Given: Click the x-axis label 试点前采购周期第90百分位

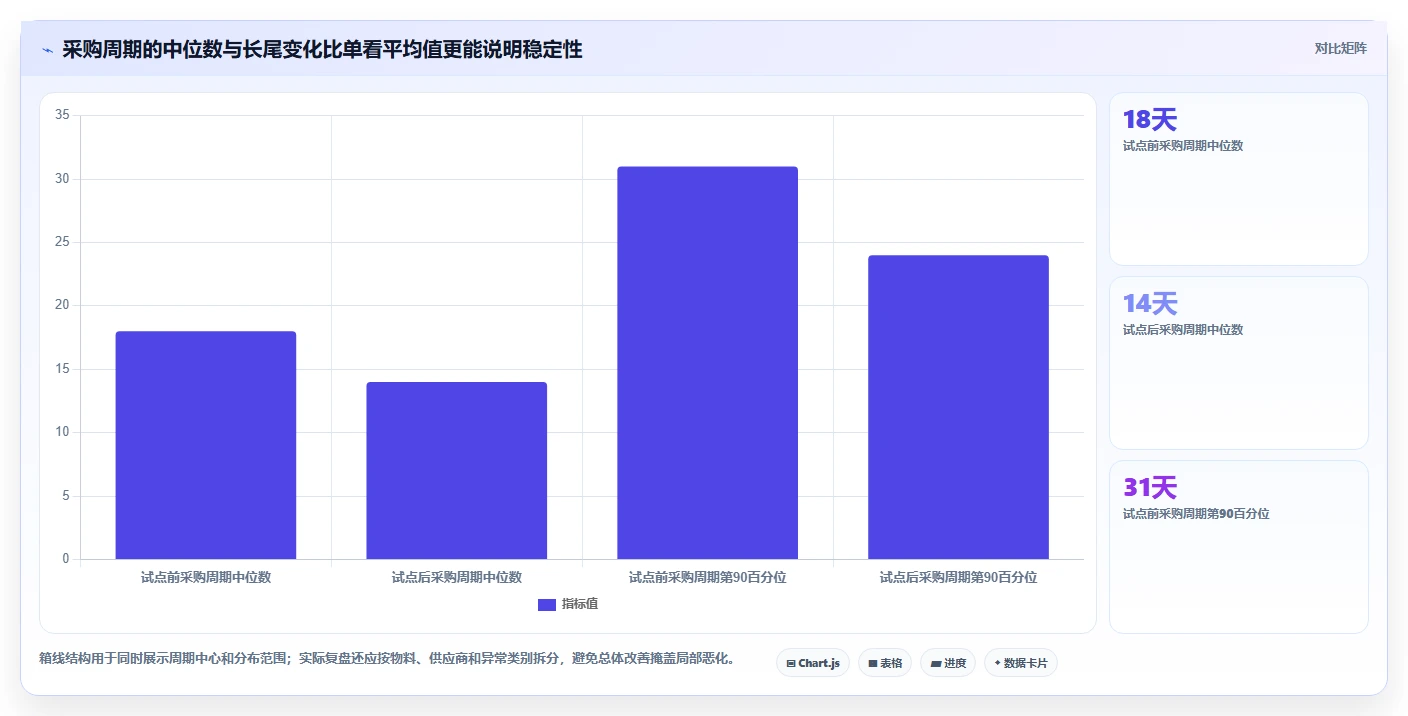Looking at the screenshot, I should tap(707, 577).
